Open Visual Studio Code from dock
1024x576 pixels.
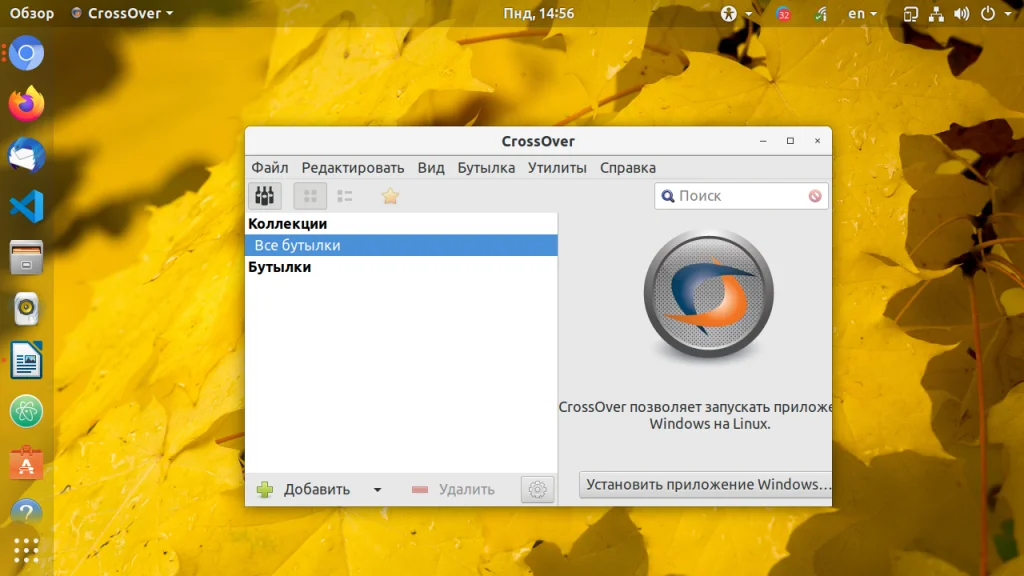click(x=26, y=206)
